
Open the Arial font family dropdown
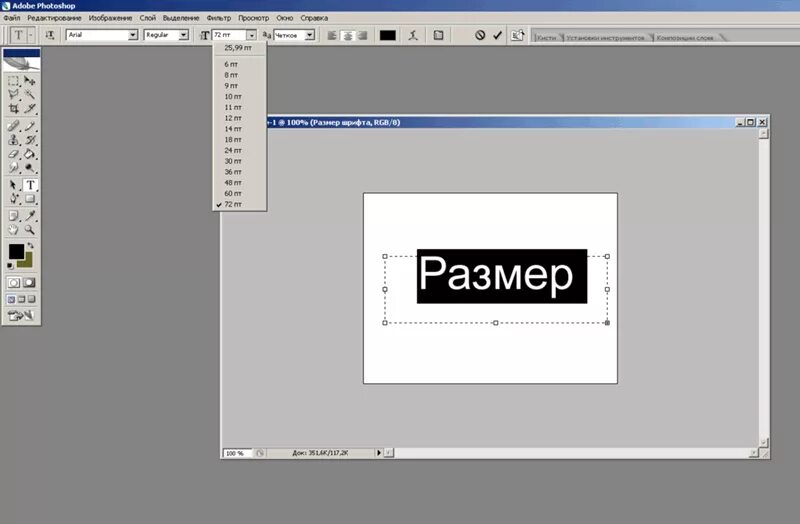pyautogui.click(x=133, y=35)
